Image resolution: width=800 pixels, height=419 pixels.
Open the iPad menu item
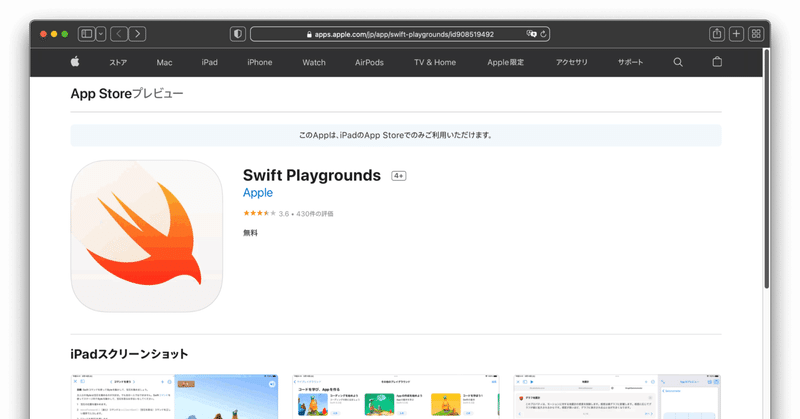tap(210, 62)
